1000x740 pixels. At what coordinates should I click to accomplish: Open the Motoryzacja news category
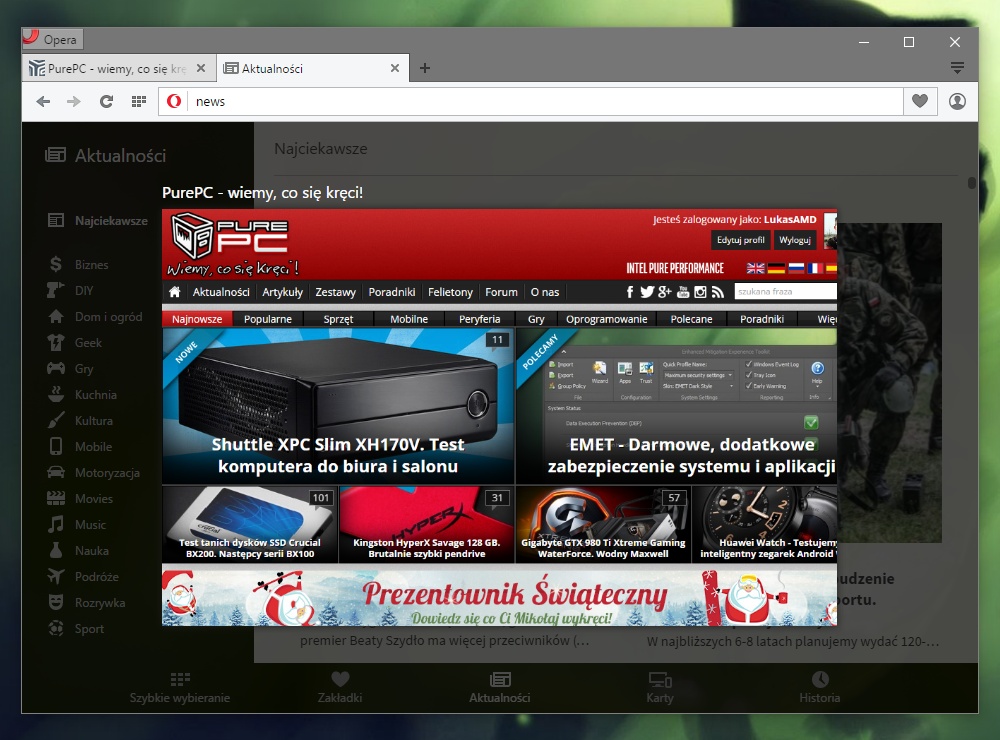tap(94, 473)
